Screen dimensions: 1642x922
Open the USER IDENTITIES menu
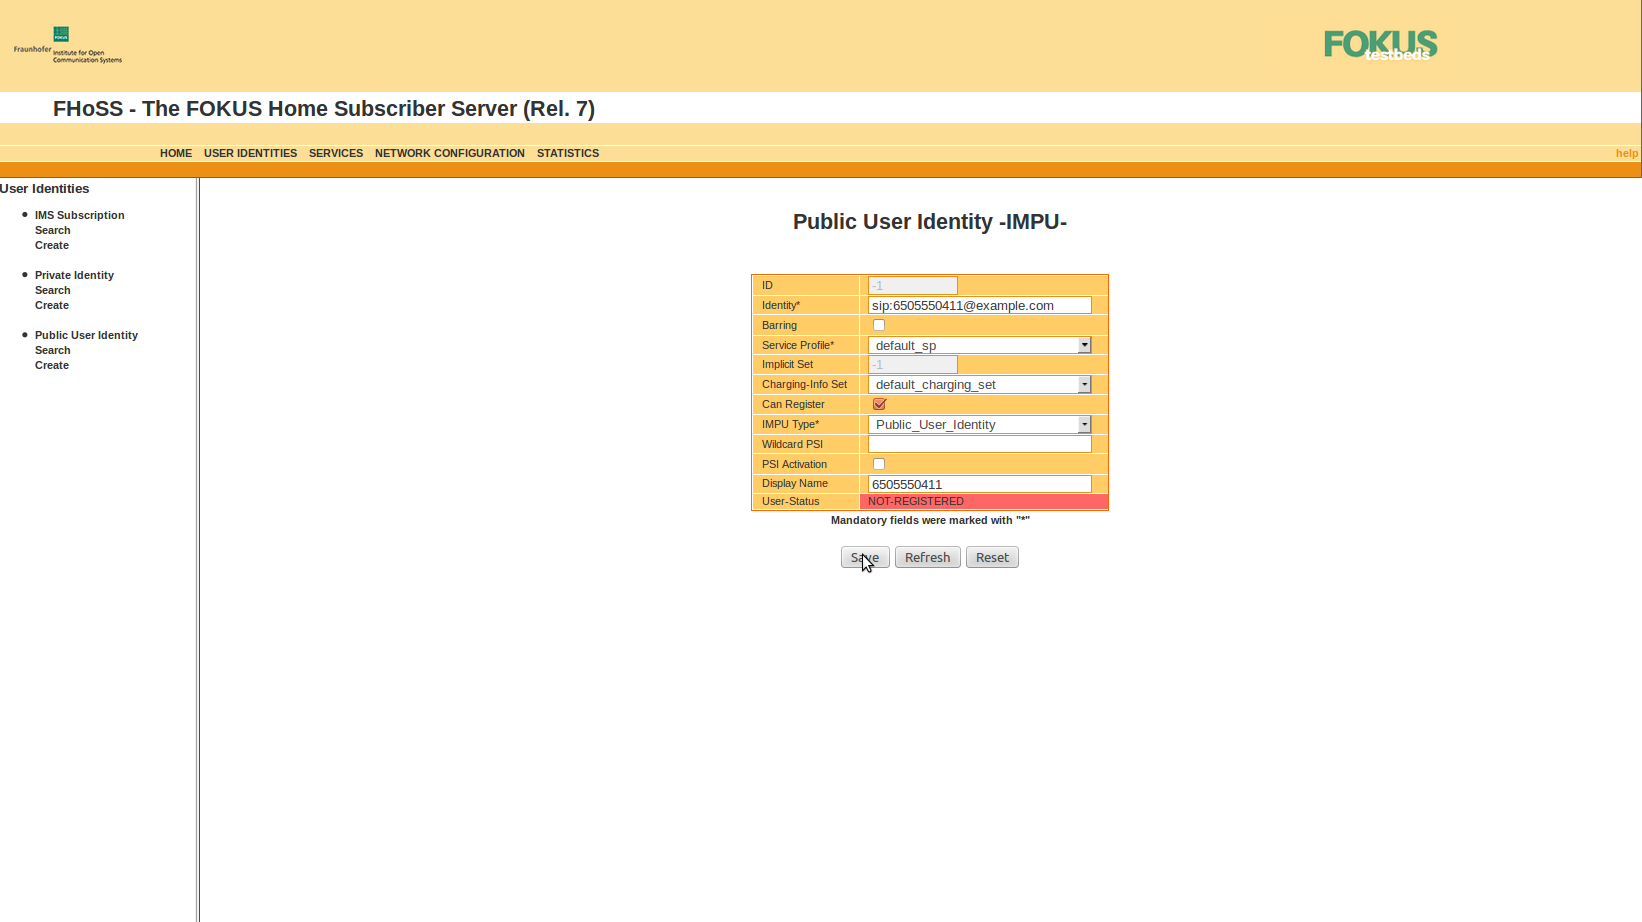(250, 153)
